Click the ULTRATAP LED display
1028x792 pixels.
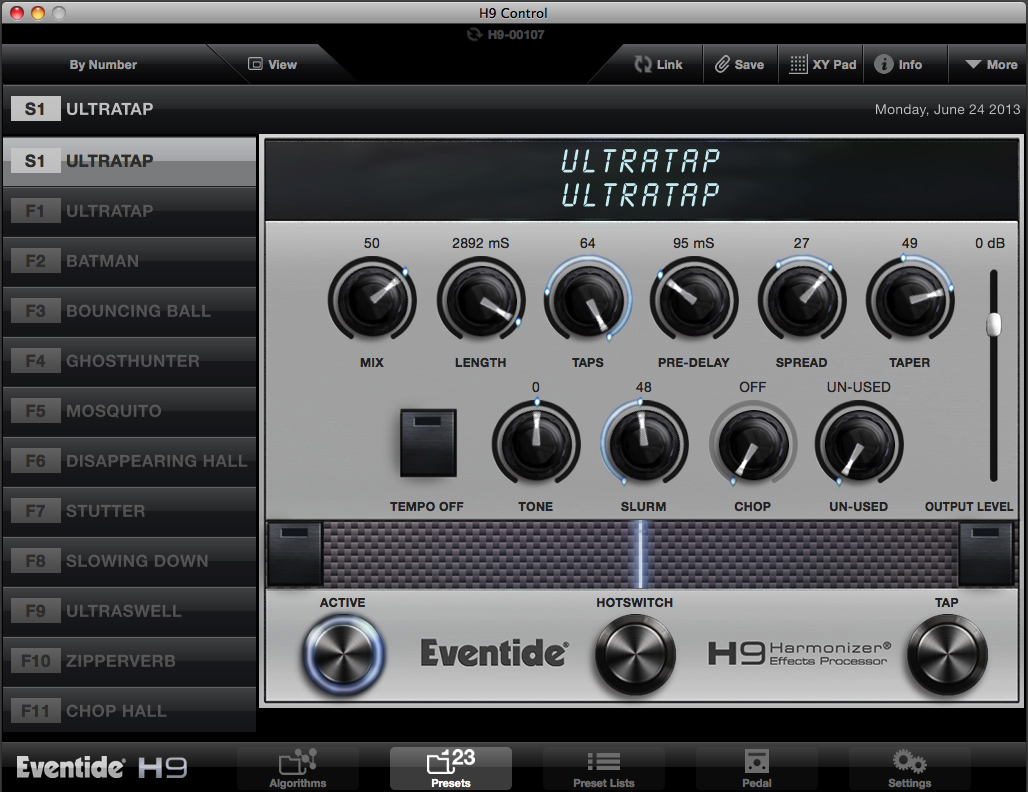641,178
